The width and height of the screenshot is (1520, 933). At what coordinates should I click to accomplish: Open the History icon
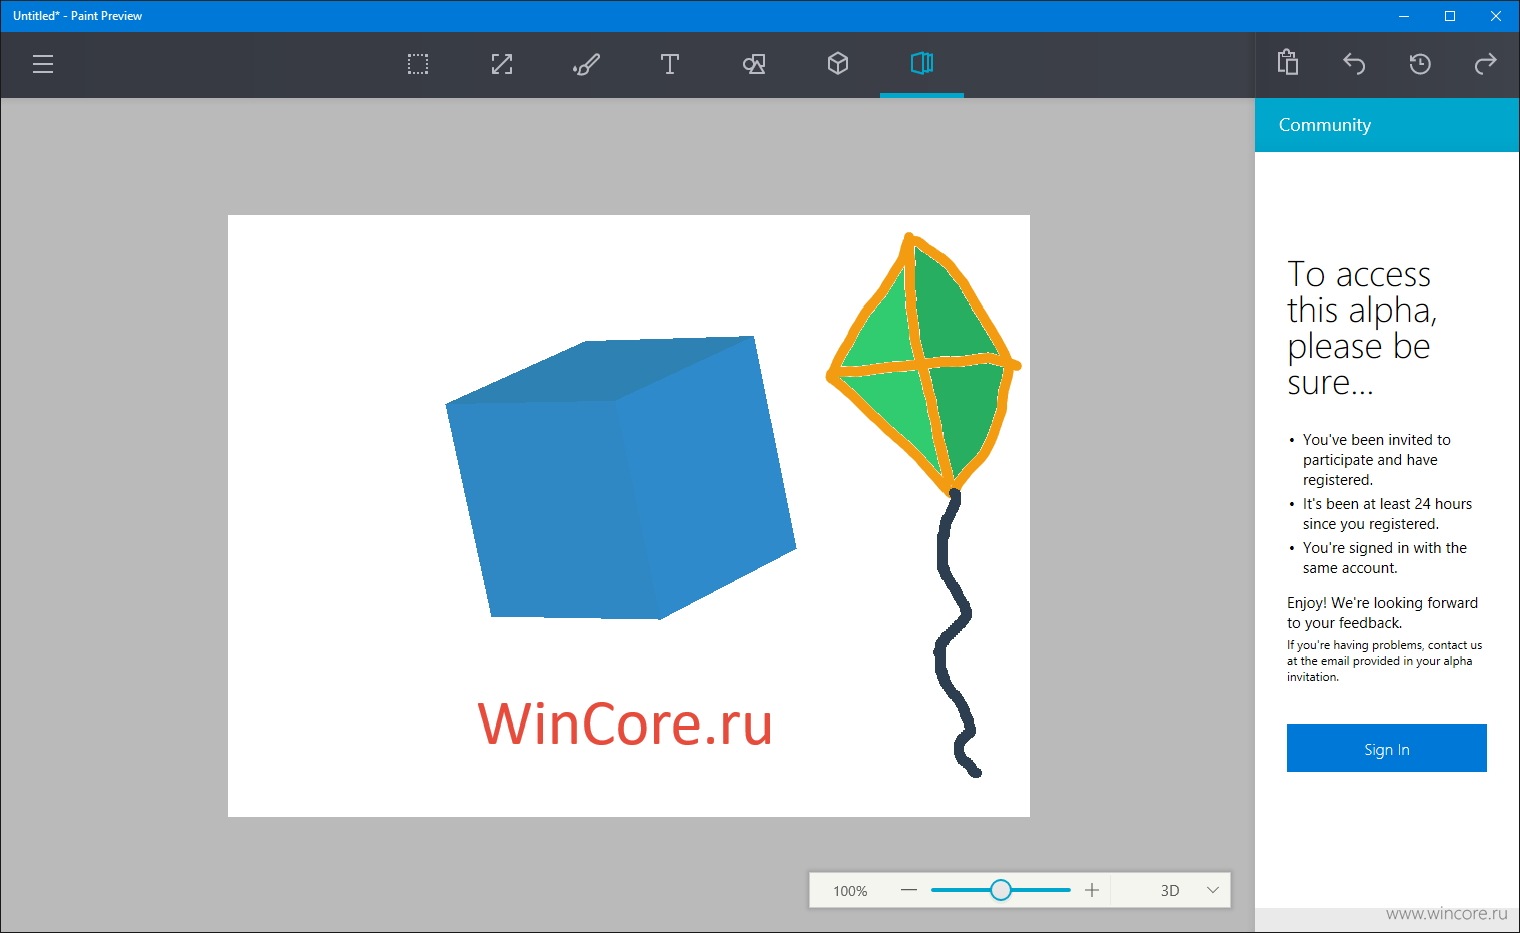pyautogui.click(x=1420, y=64)
